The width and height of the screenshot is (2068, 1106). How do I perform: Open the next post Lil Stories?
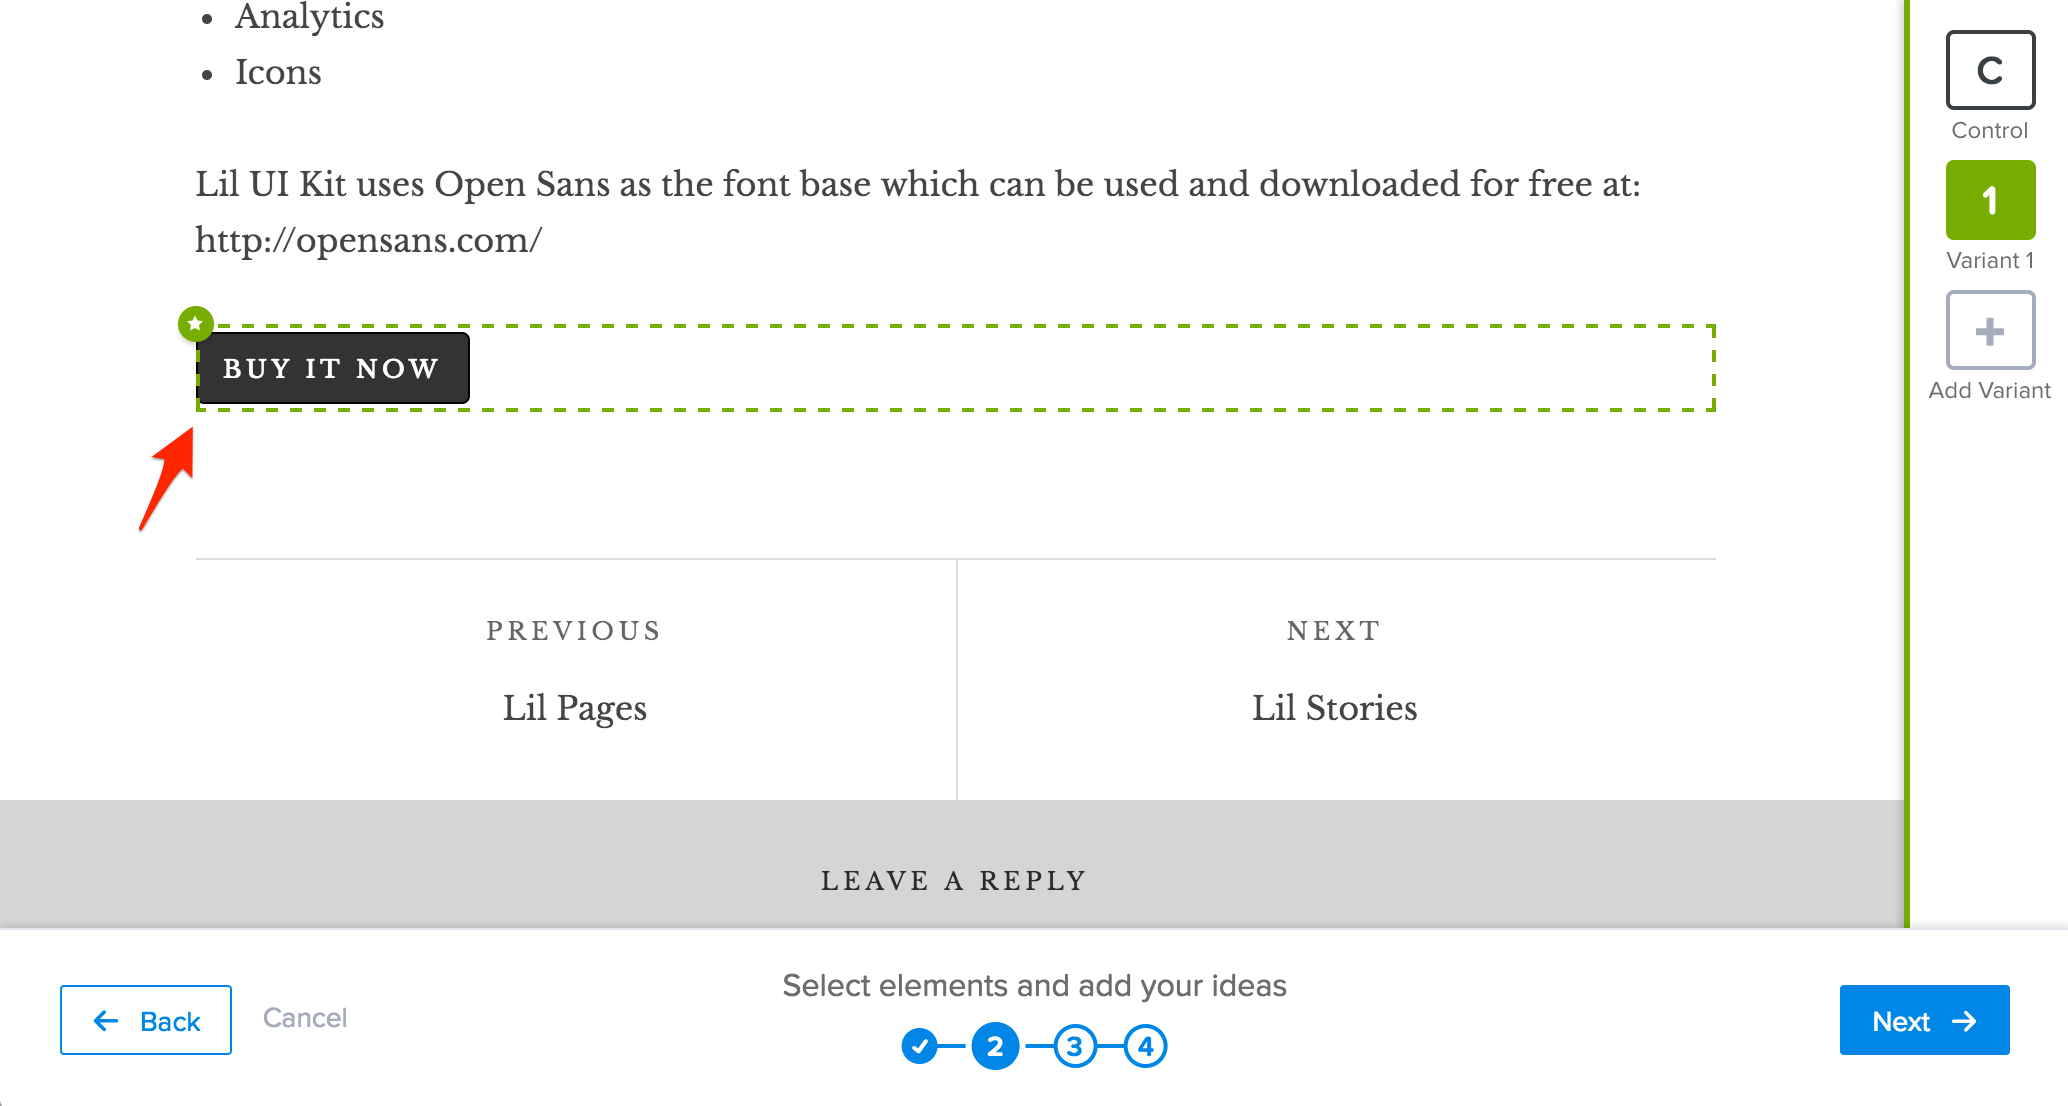(x=1334, y=708)
